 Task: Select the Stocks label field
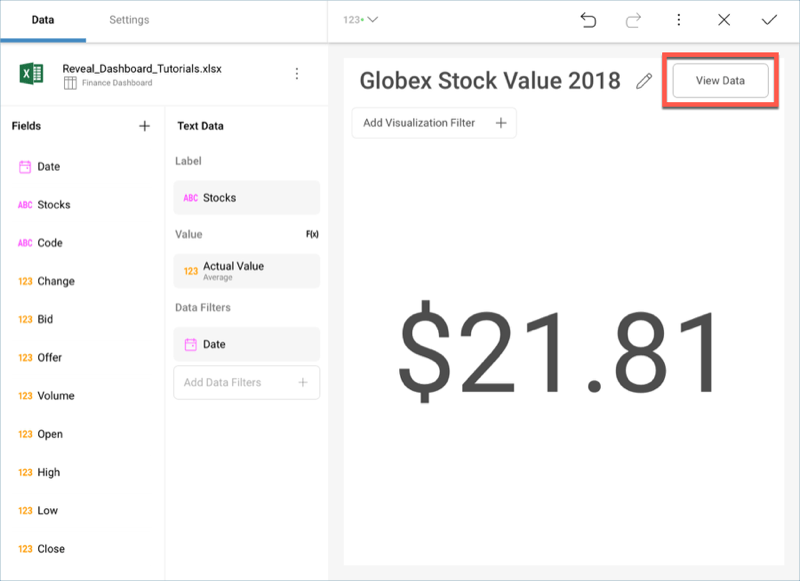click(246, 198)
